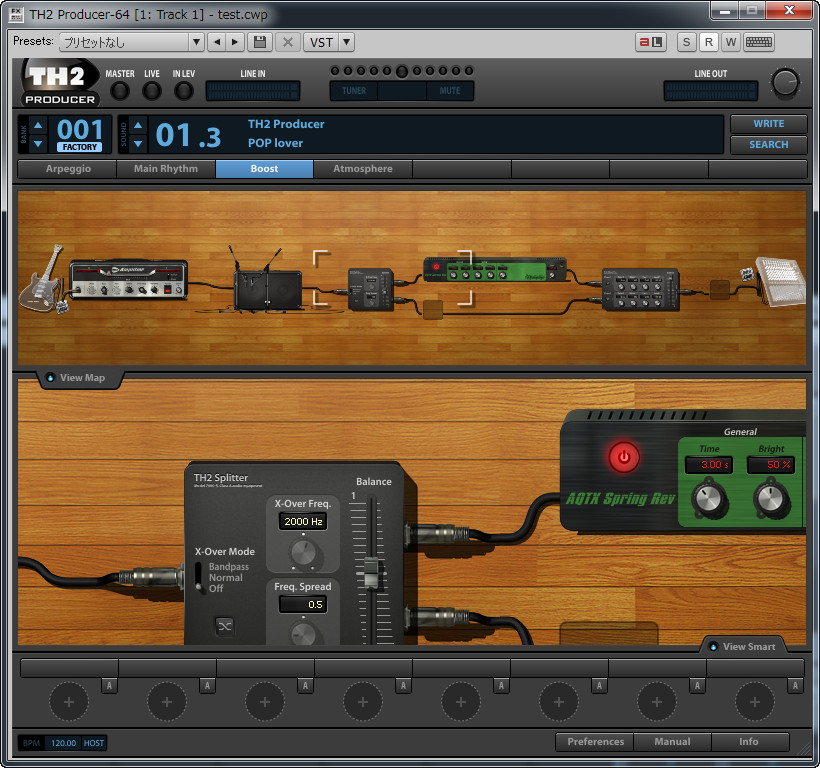Screen dimensions: 820x768
Task: Click the BPM 120.00 tempo field
Action: click(63, 743)
